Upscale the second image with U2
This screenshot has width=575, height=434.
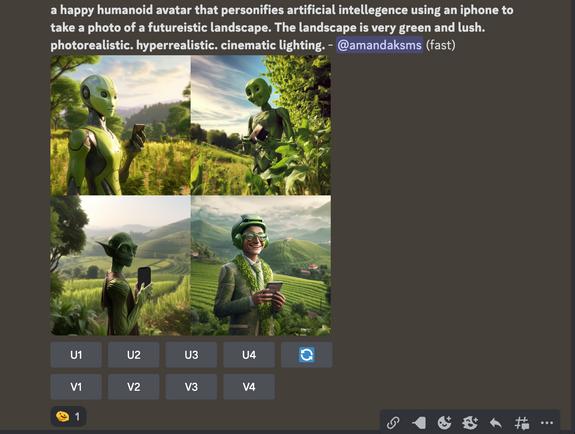coord(133,355)
